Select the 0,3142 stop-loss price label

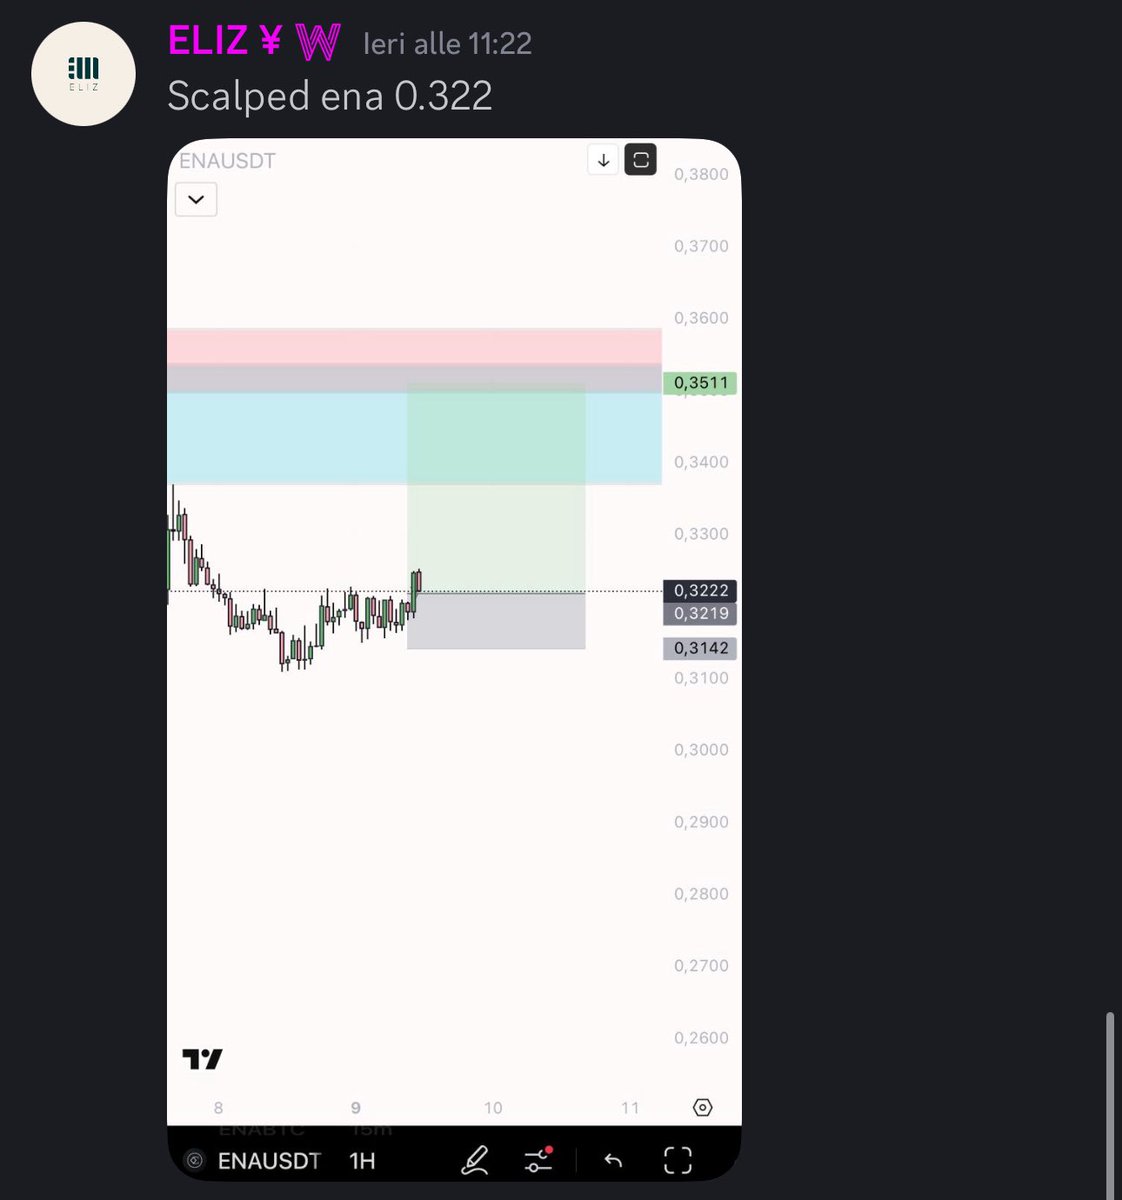(x=700, y=648)
